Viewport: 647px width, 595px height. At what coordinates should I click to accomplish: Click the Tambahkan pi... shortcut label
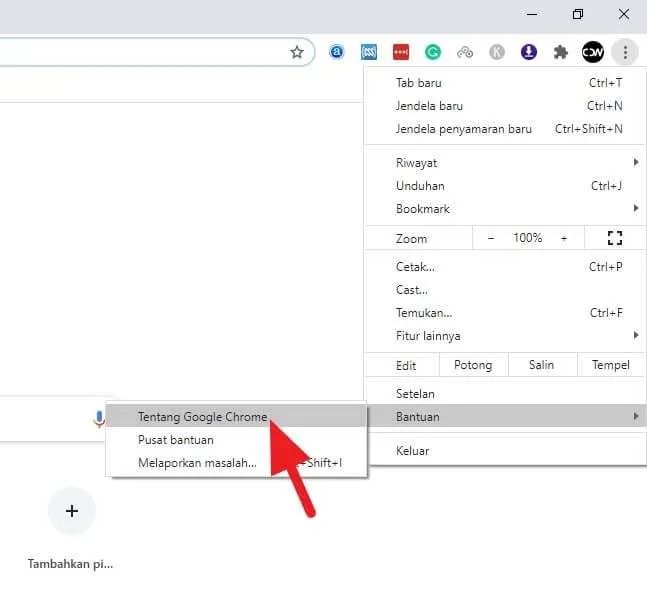(x=70, y=564)
